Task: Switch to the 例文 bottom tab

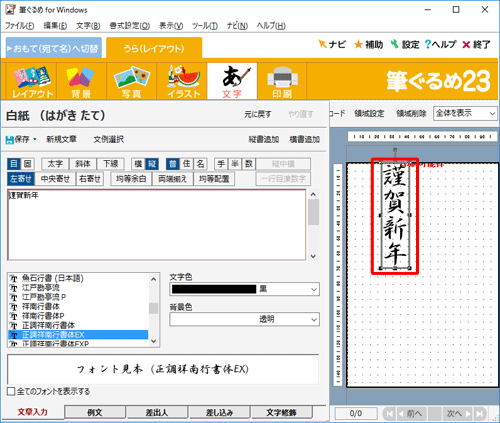Action: click(95, 412)
